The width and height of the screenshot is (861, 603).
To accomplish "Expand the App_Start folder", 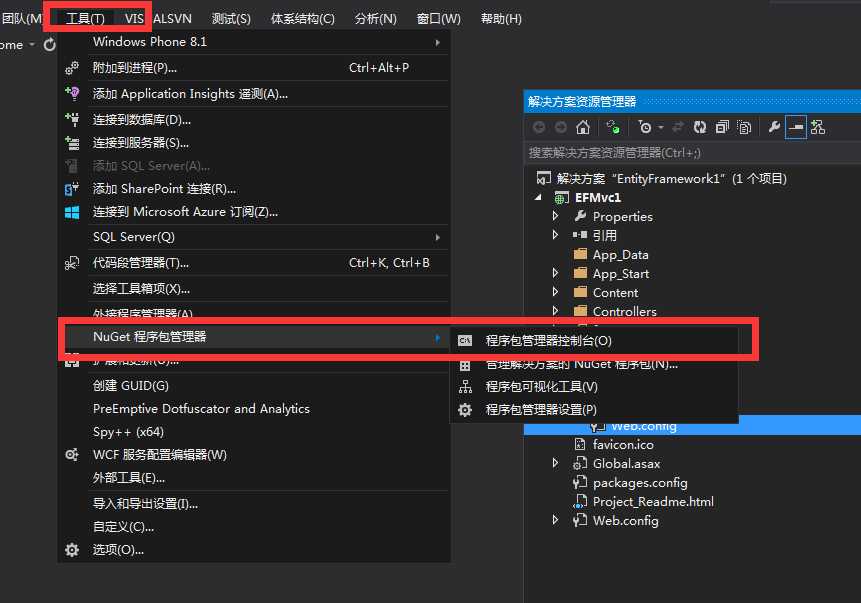I will click(555, 273).
